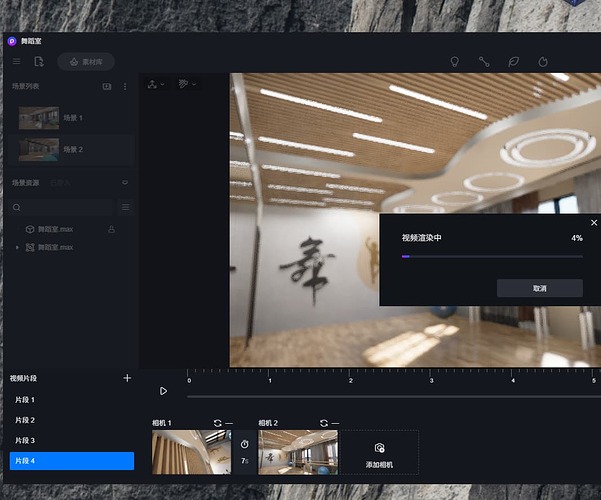Select 片段 4 in the video clips list

pos(70,460)
